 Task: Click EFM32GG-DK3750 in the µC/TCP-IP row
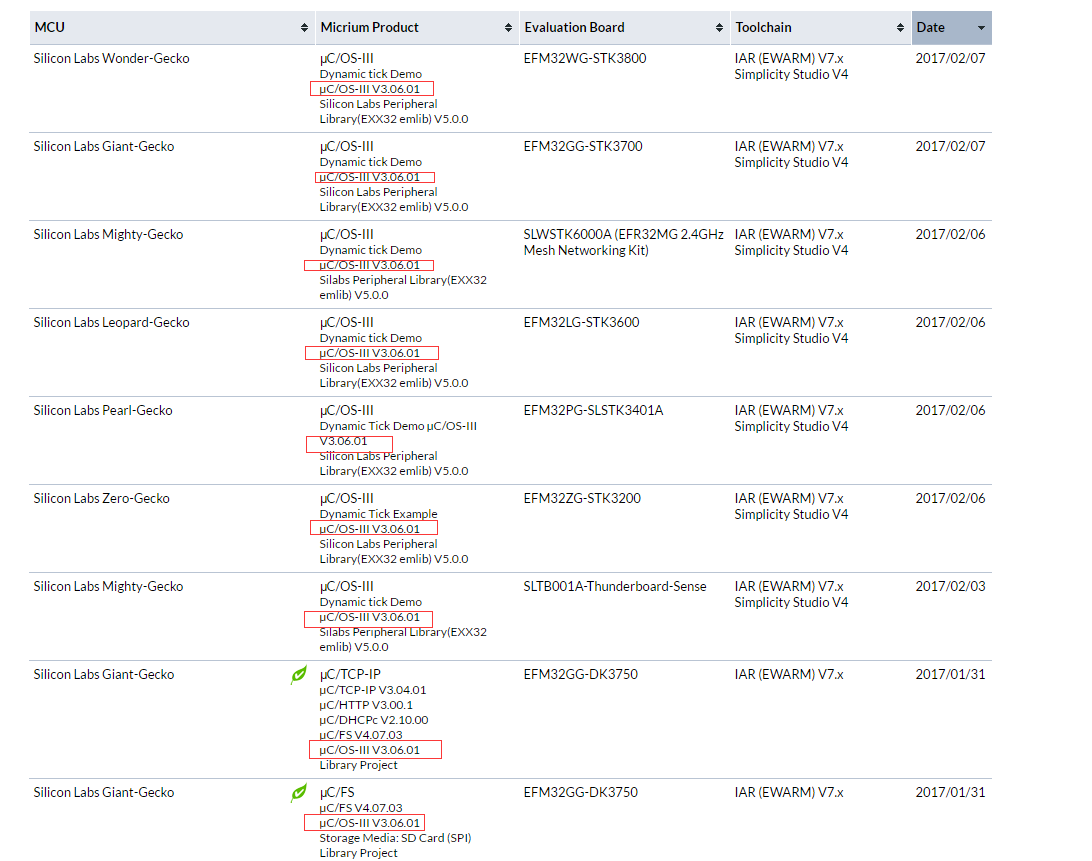click(x=581, y=674)
